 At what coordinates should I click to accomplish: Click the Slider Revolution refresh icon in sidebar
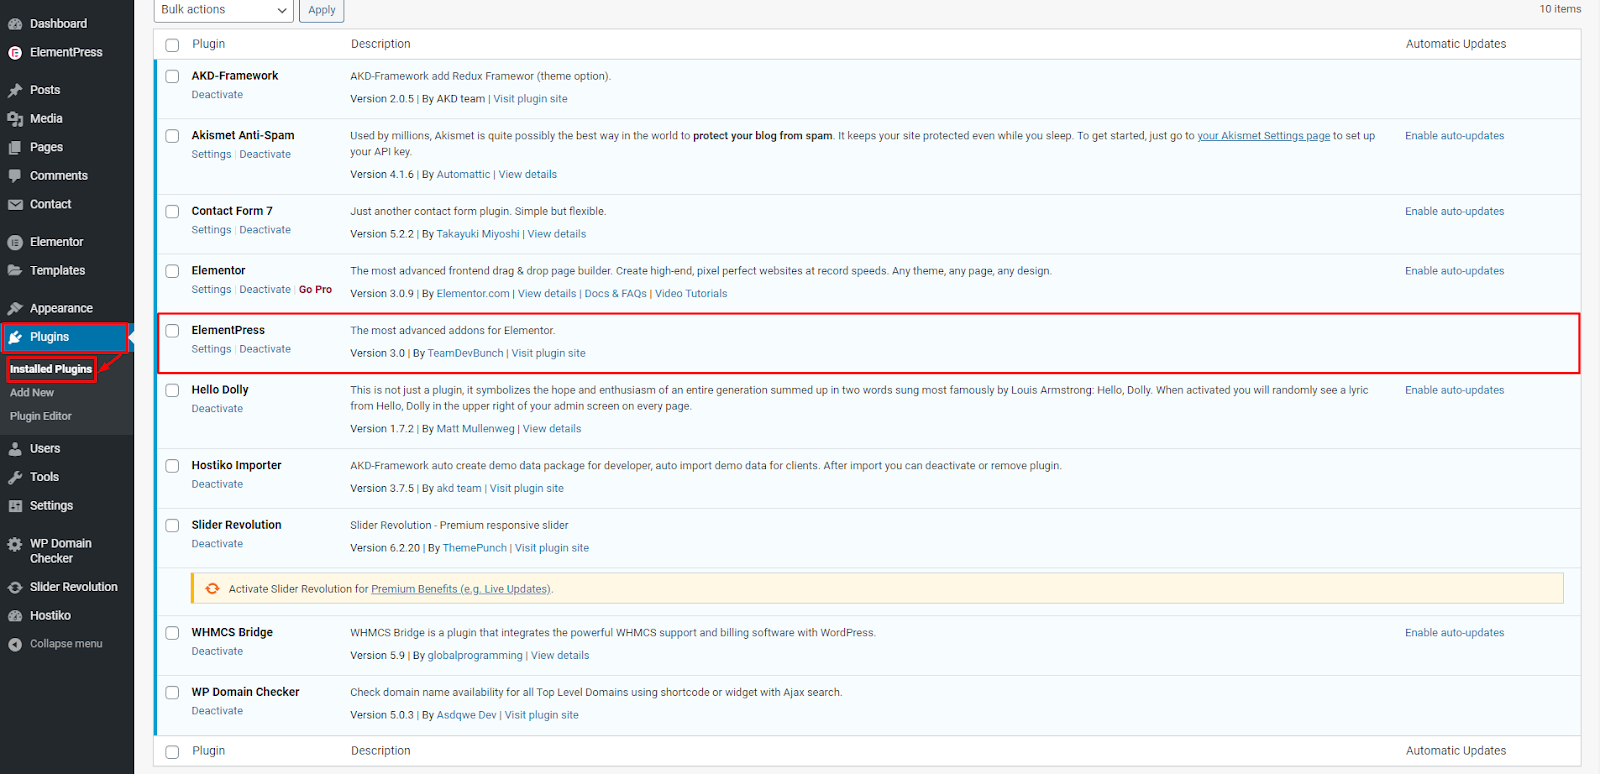[x=15, y=588]
